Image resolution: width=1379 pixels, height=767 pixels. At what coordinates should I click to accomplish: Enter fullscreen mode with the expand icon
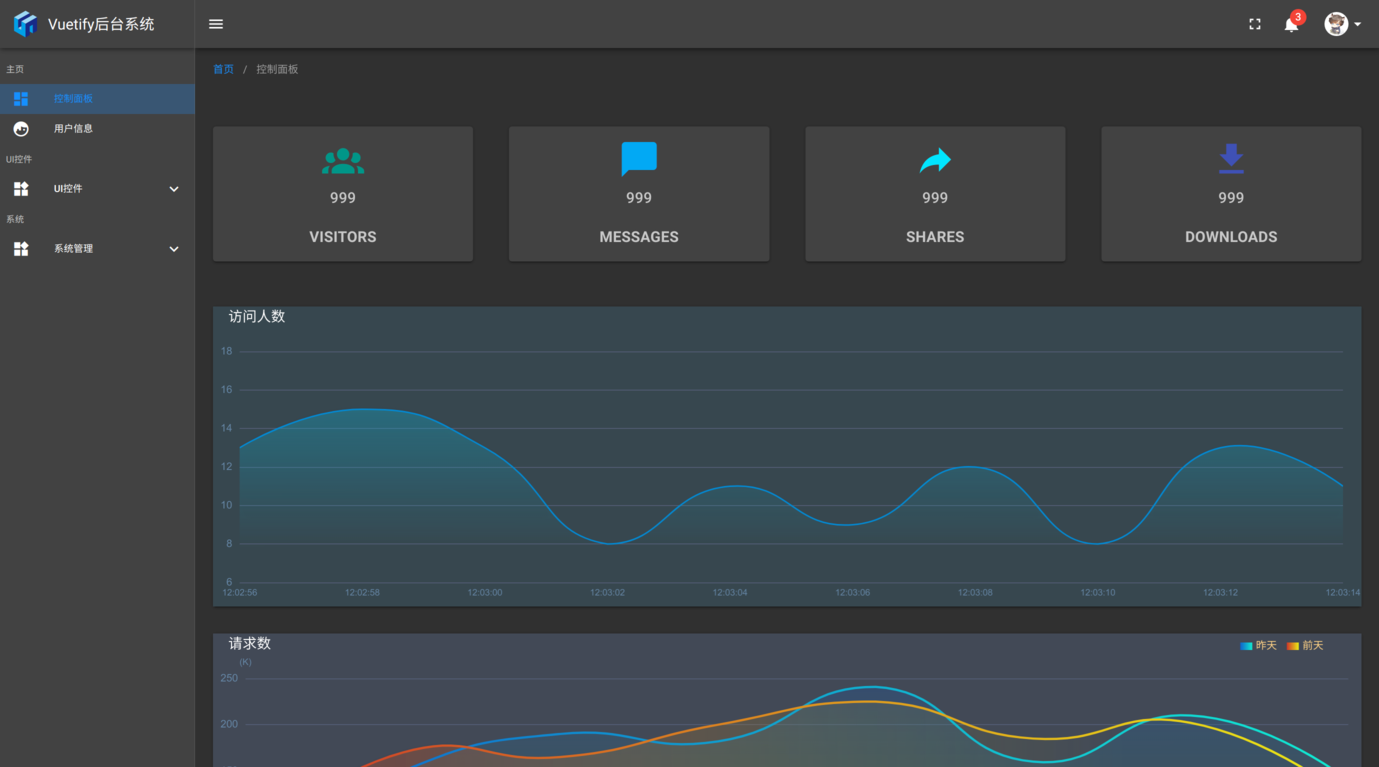tap(1255, 24)
